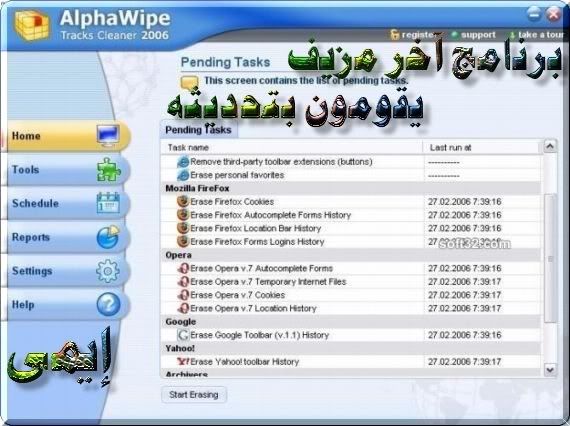Click the scroll up arrow of task list
This screenshot has width=570, height=426.
(x=550, y=146)
